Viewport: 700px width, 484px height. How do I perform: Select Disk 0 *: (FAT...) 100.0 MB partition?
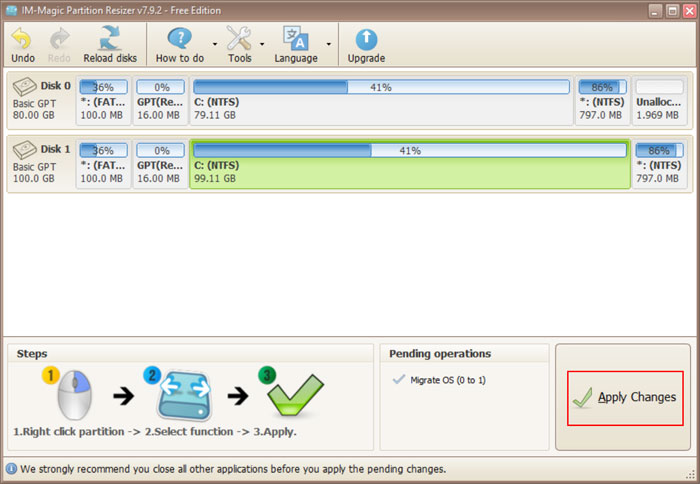coord(103,100)
